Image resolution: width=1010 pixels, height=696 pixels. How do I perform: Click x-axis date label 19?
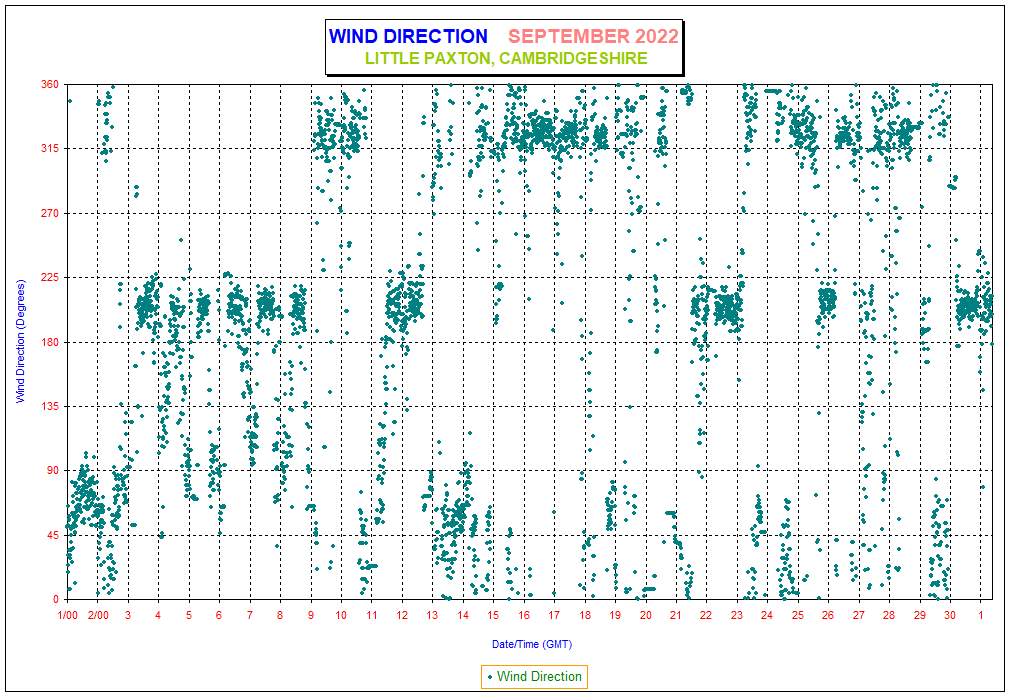[x=615, y=616]
